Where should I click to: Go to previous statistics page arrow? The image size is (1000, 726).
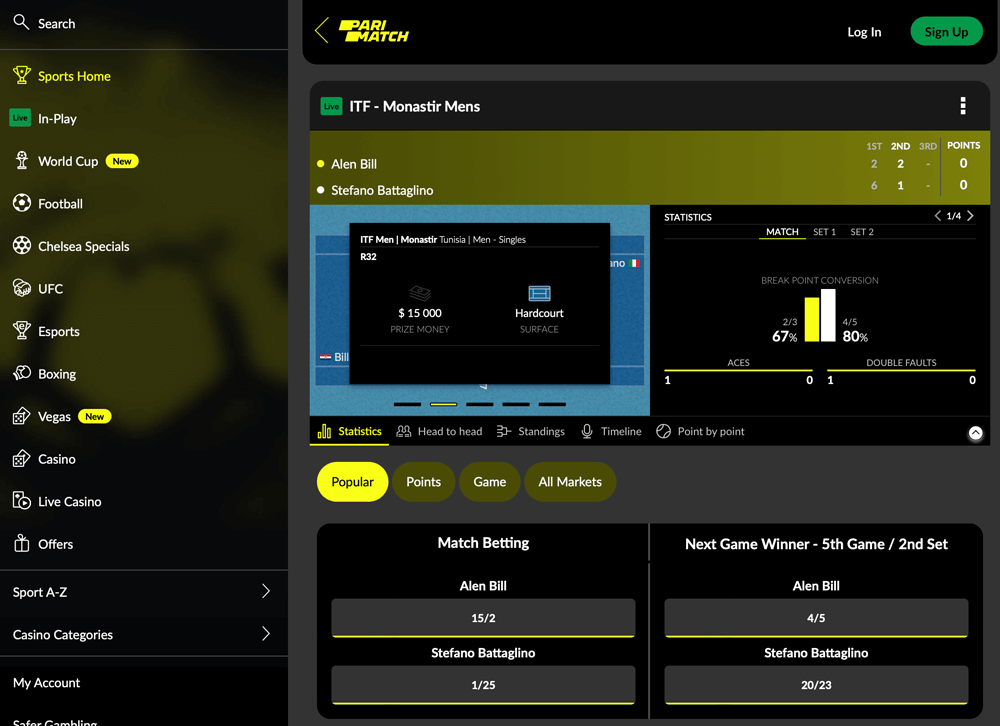point(938,216)
